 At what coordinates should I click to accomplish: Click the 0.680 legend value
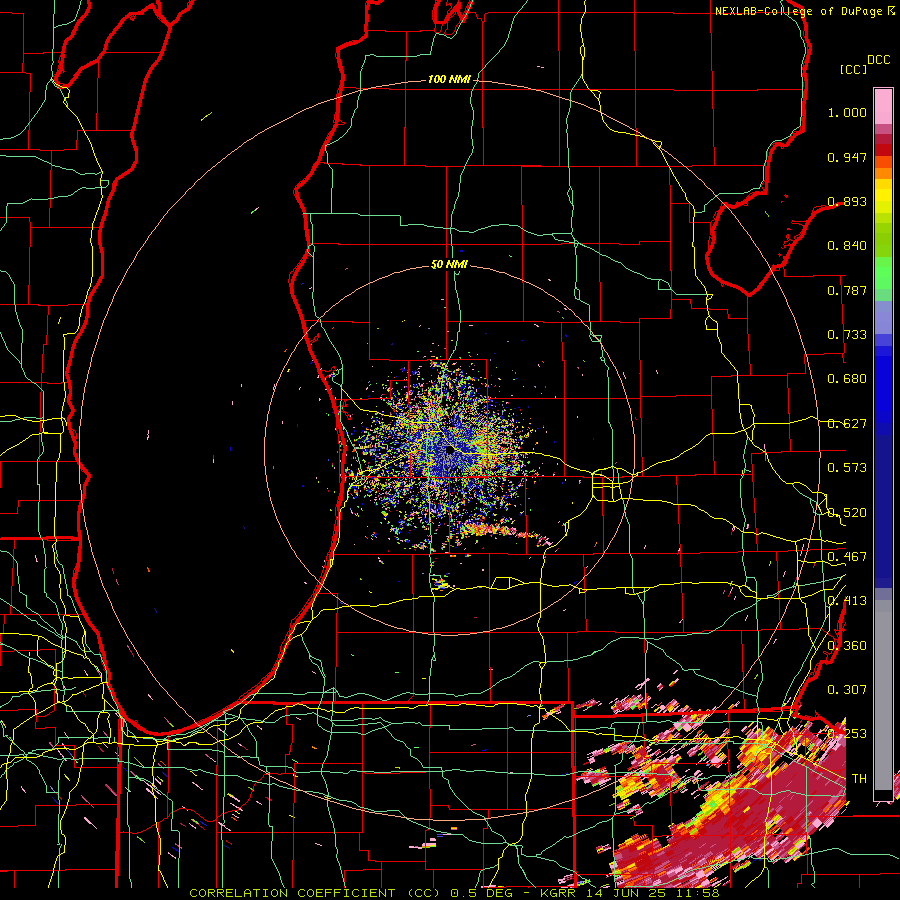[x=847, y=379]
